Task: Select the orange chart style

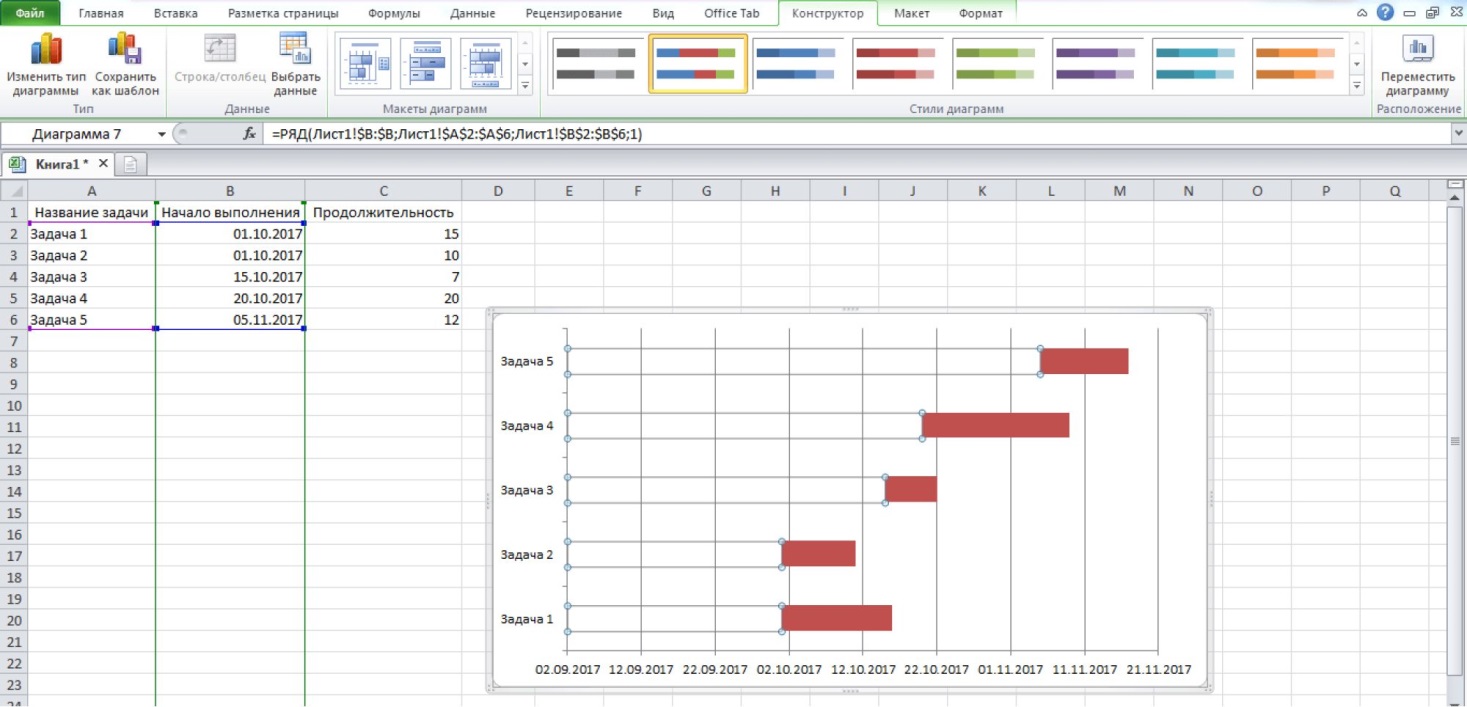Action: pyautogui.click(x=1297, y=64)
